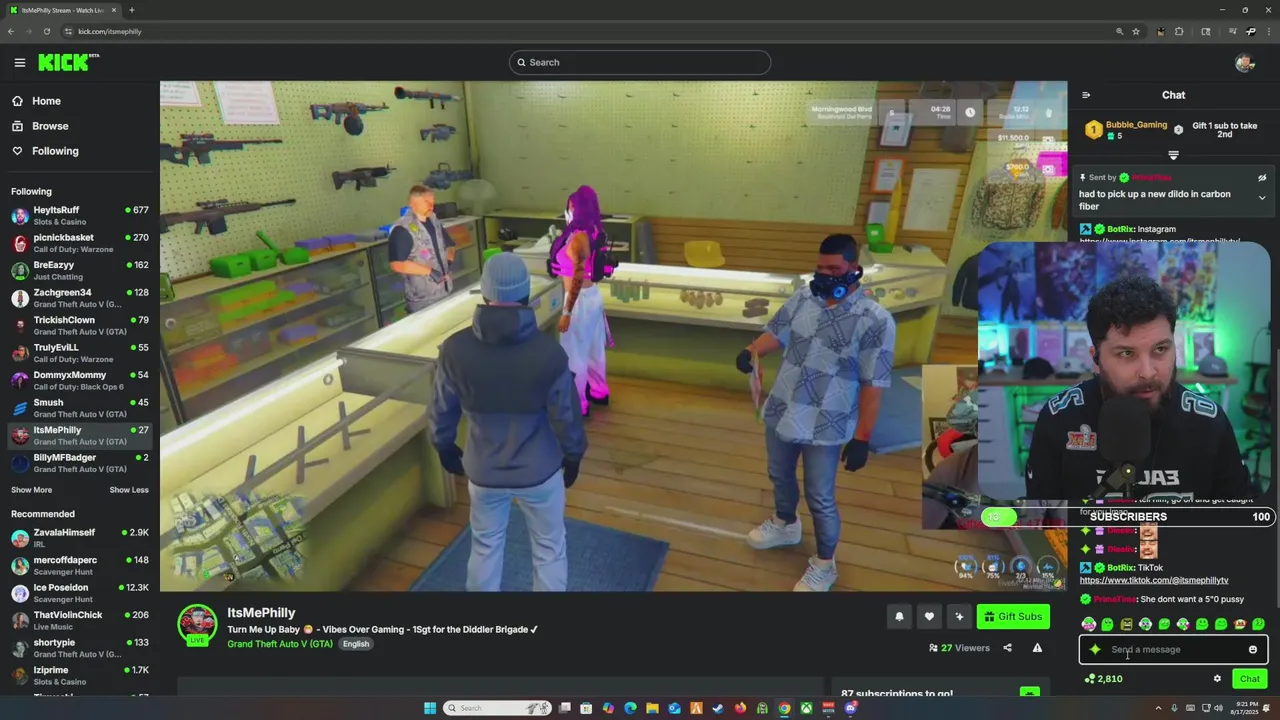Click the Gift Subs button
Viewport: 1280px width, 720px height.
point(1012,617)
